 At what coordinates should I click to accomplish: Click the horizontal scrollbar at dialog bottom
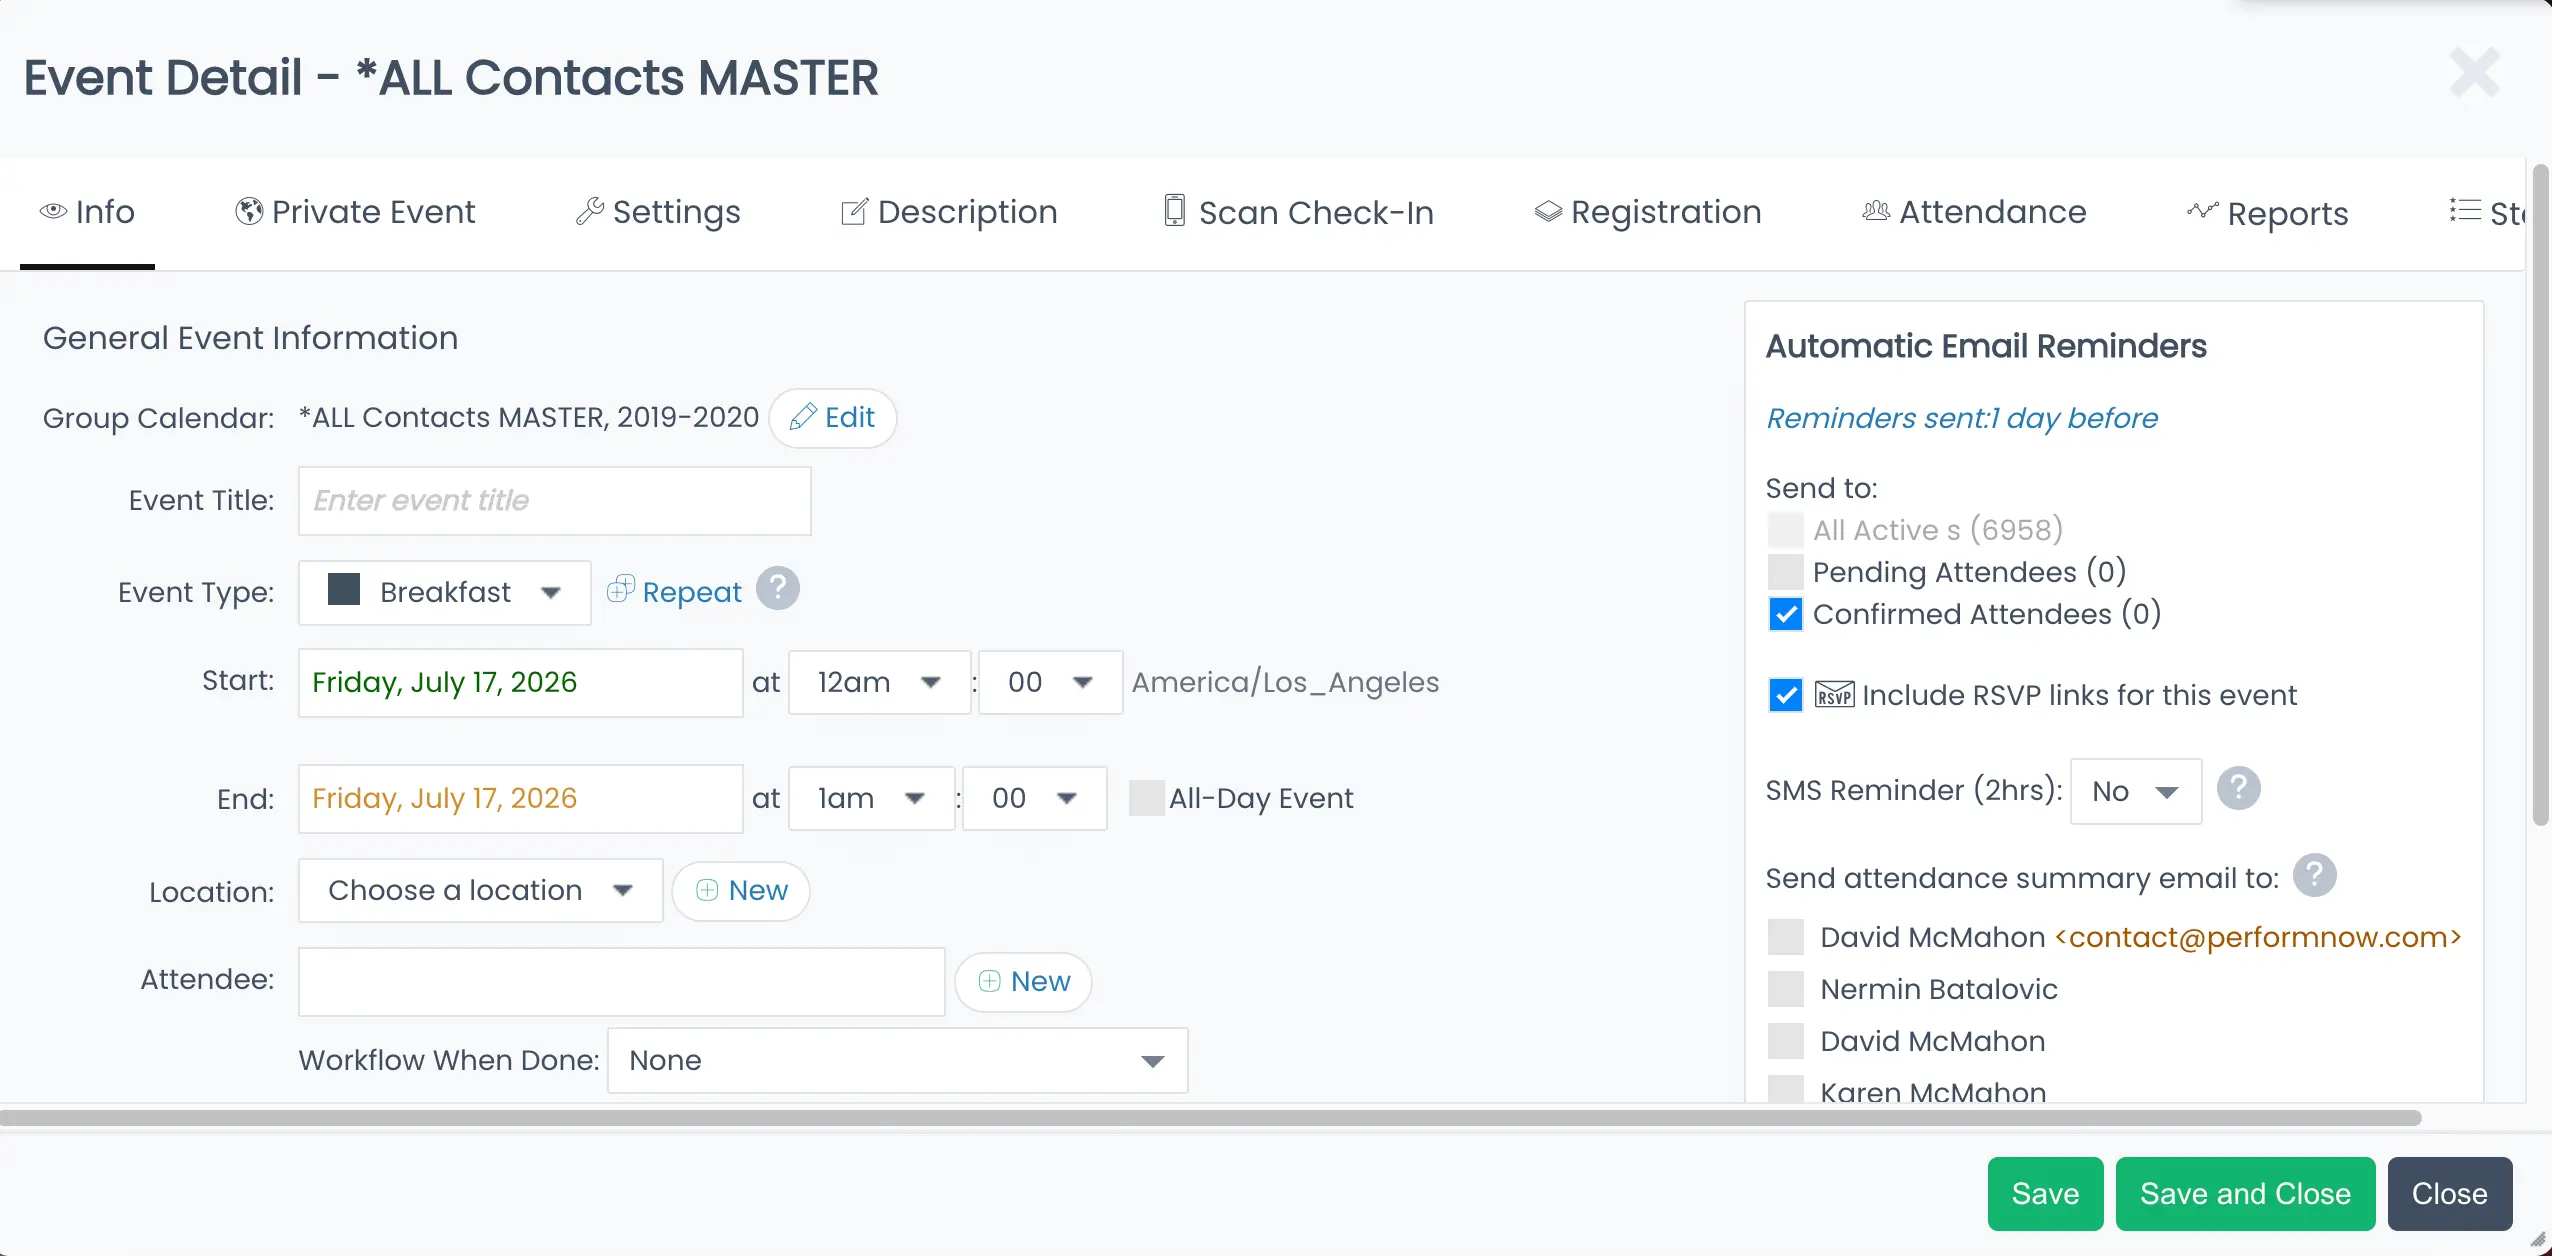click(1210, 1117)
